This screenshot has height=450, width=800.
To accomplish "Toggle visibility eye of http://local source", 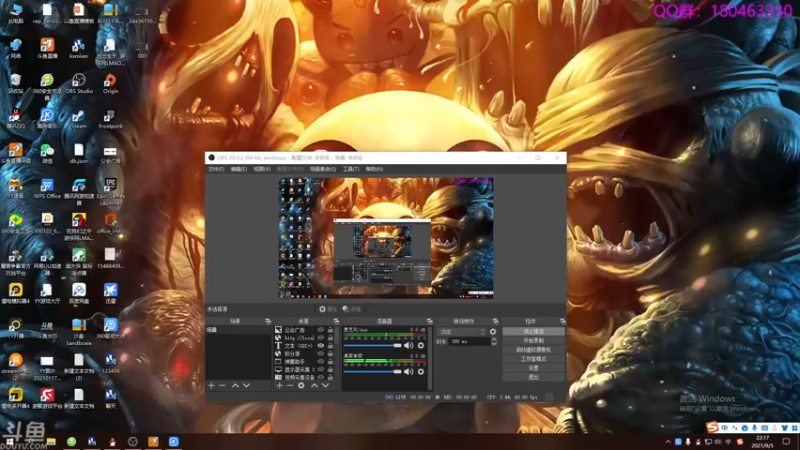I will (321, 338).
